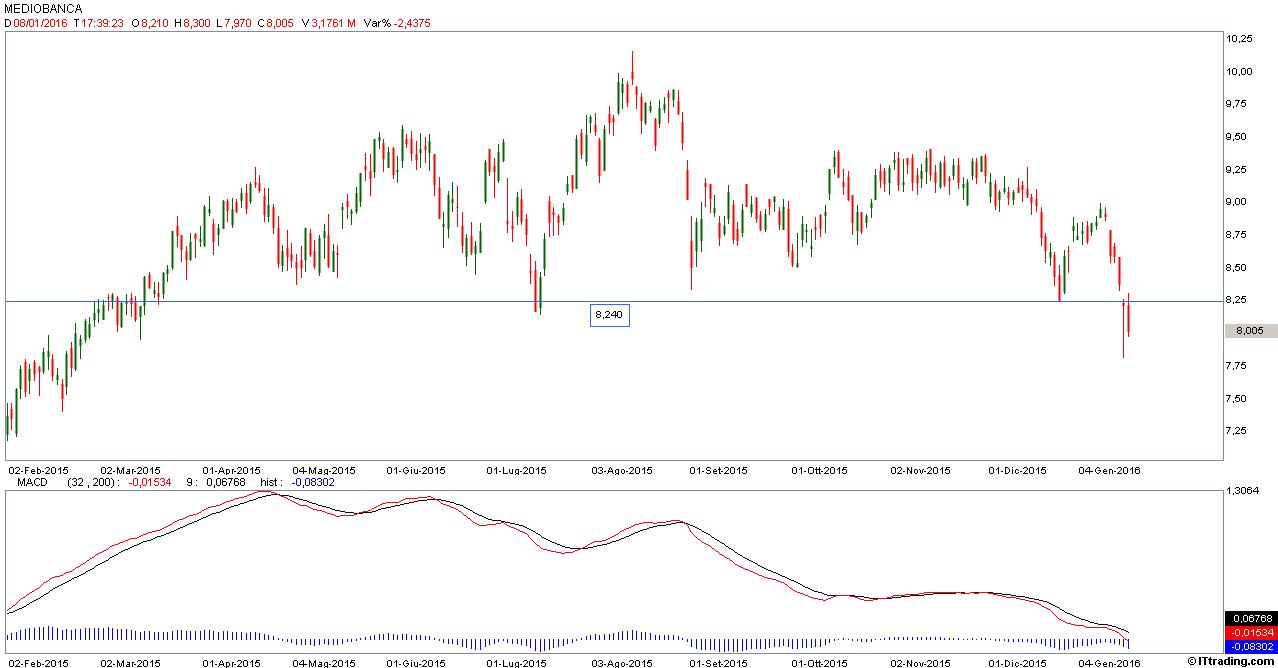Click the MEDIOBANCA chart title

(44, 8)
